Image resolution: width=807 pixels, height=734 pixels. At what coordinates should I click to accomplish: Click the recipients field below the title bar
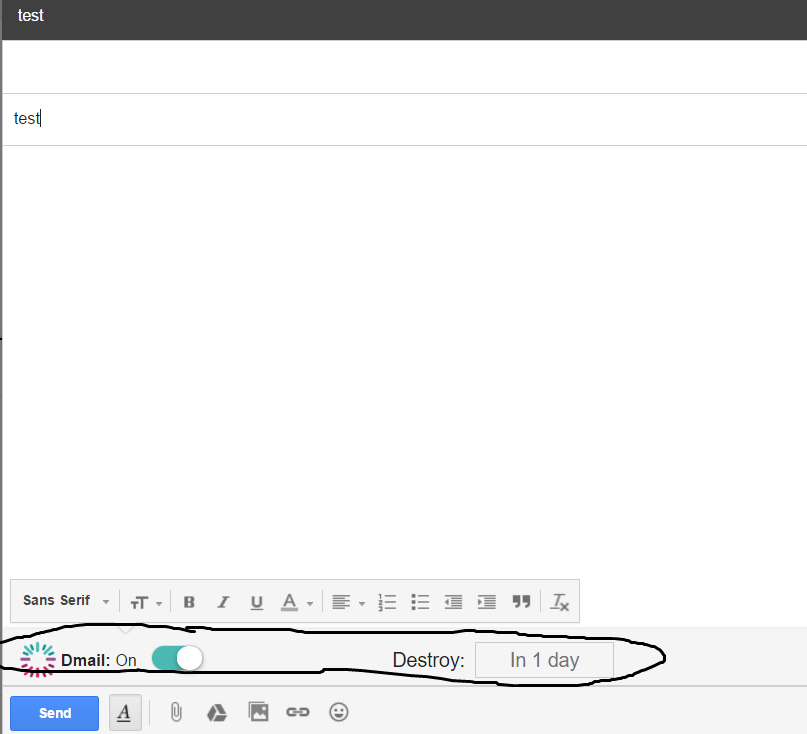[x=405, y=66]
